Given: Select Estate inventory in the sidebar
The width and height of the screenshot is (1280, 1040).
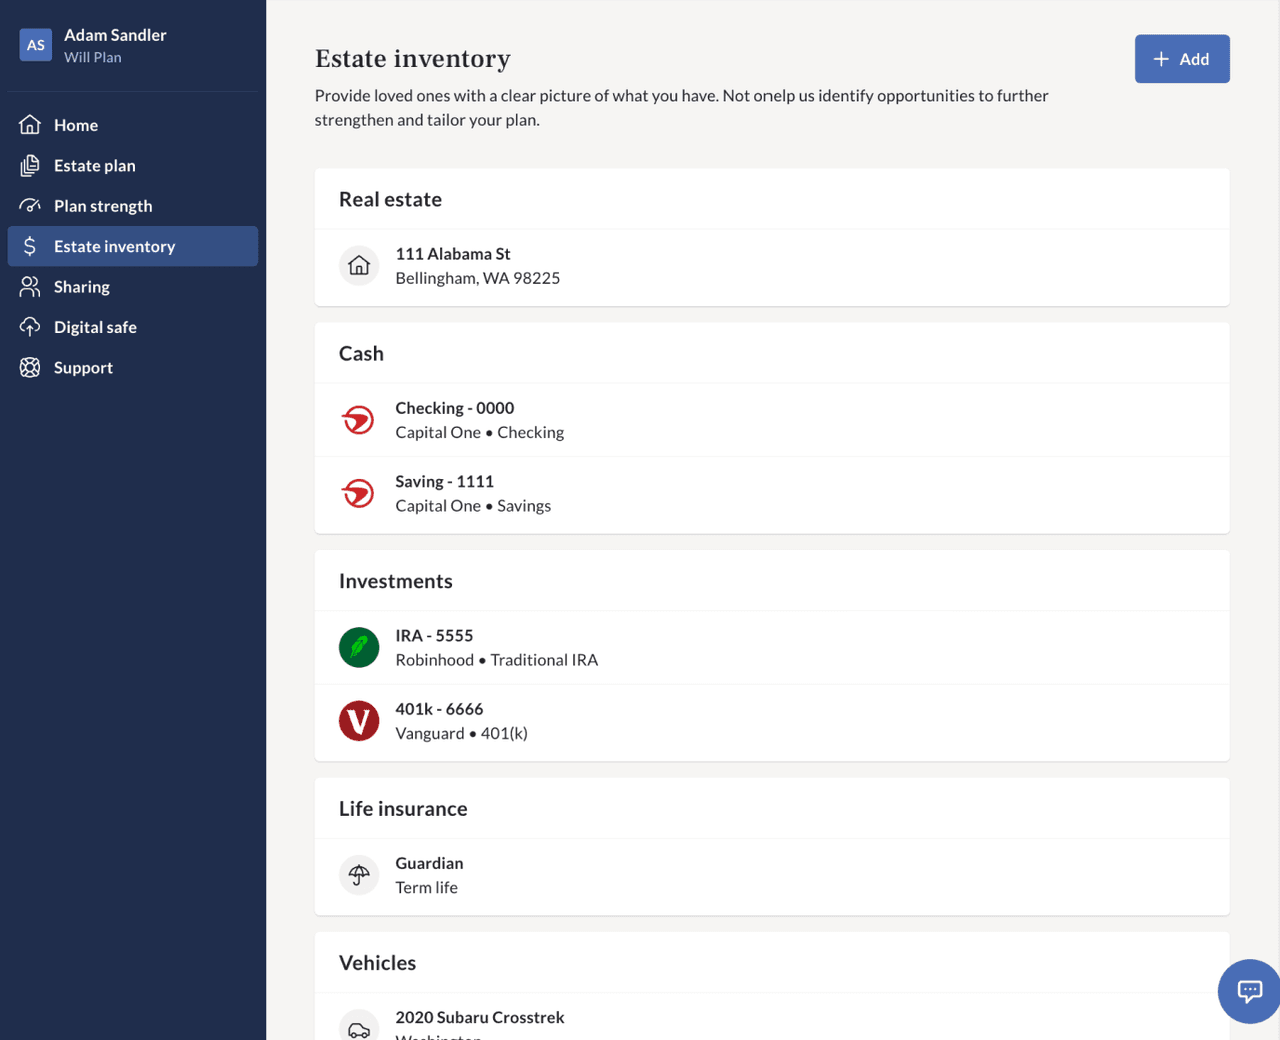Looking at the screenshot, I should tap(114, 247).
